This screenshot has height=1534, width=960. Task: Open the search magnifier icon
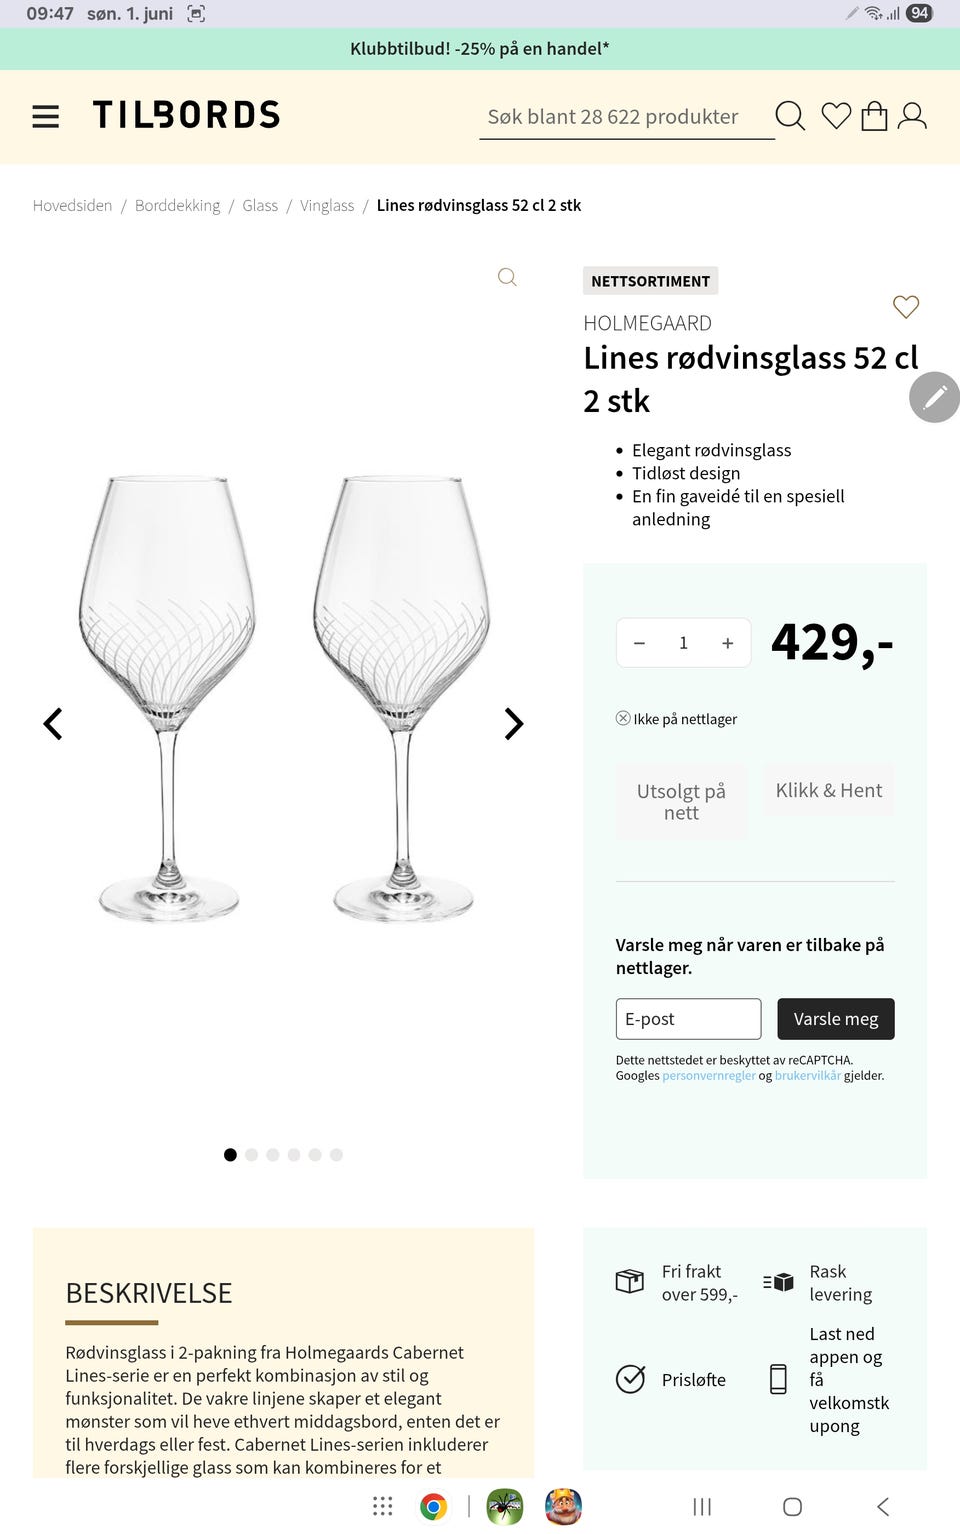[790, 116]
